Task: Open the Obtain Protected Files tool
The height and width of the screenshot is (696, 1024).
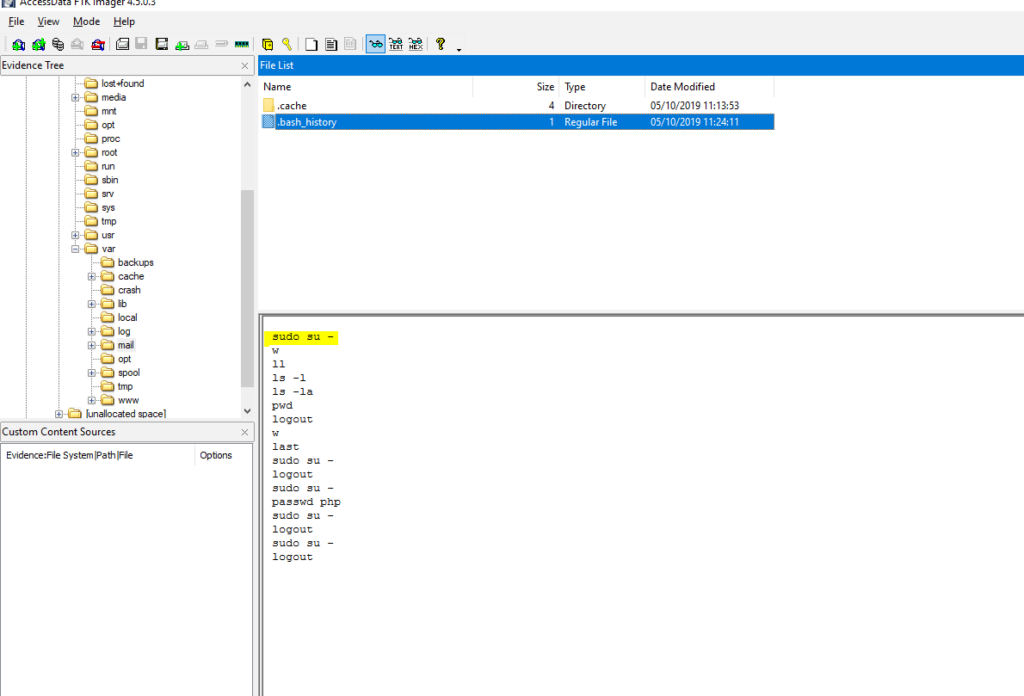Action: pos(266,44)
